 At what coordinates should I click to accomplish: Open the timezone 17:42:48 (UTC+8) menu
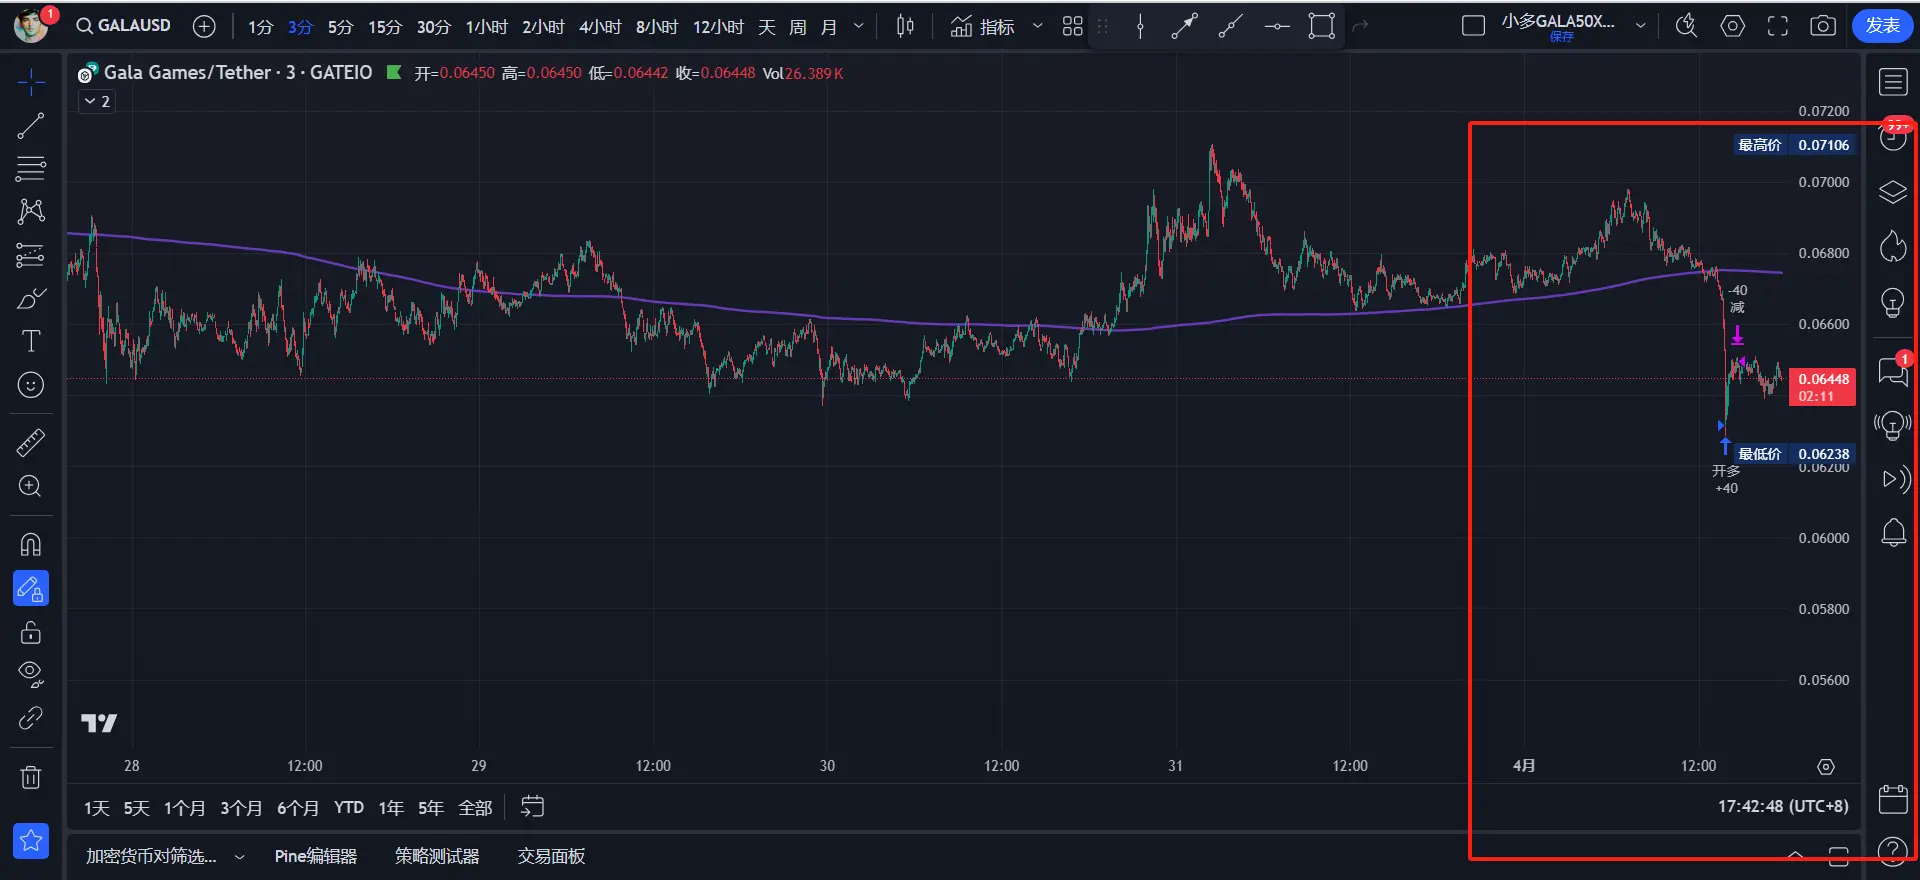click(1783, 806)
